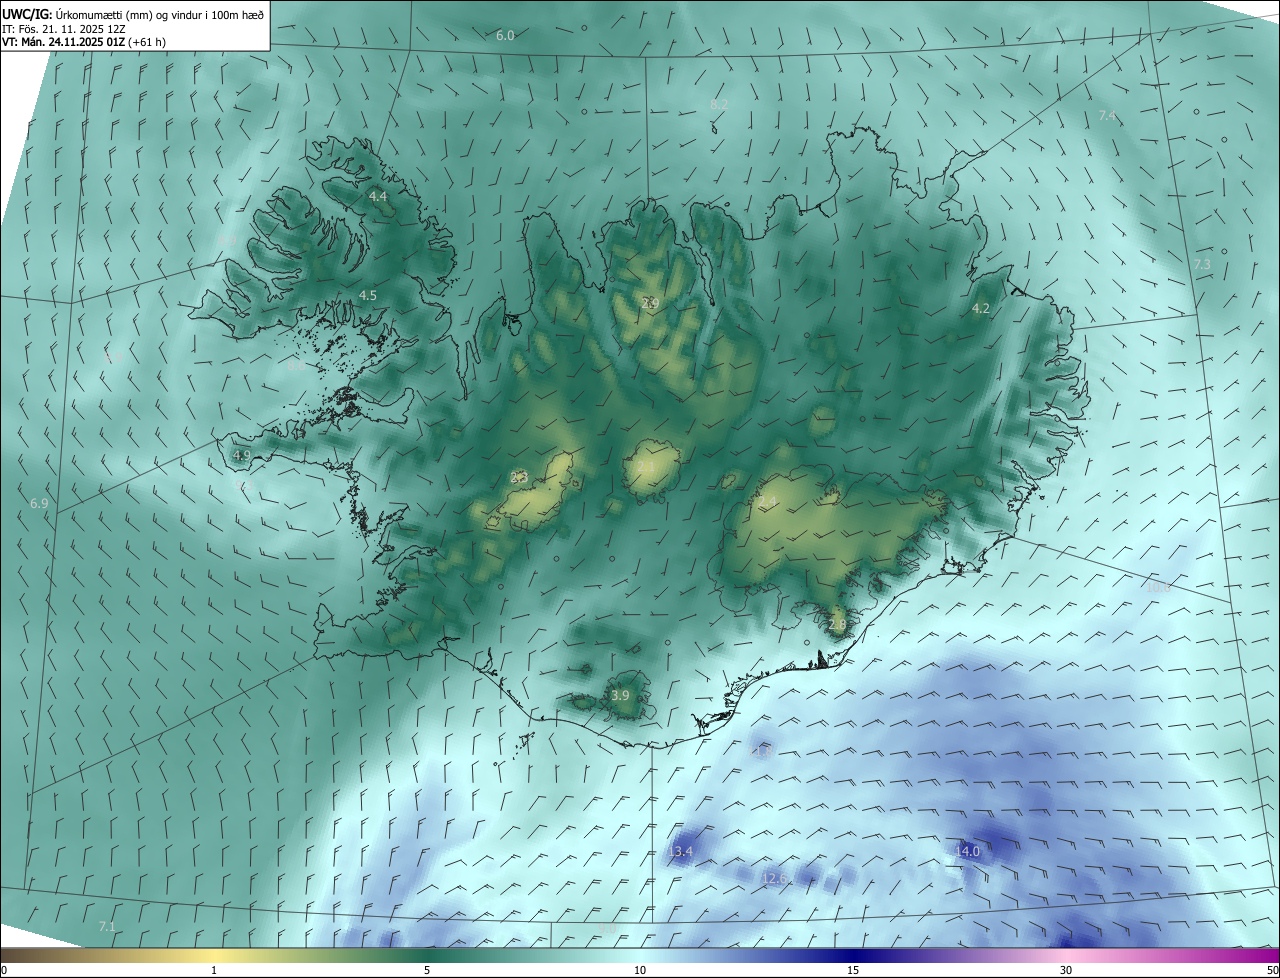Click the 1 tick on the color scale
Viewport: 1280px width, 978px height.
pos(214,971)
